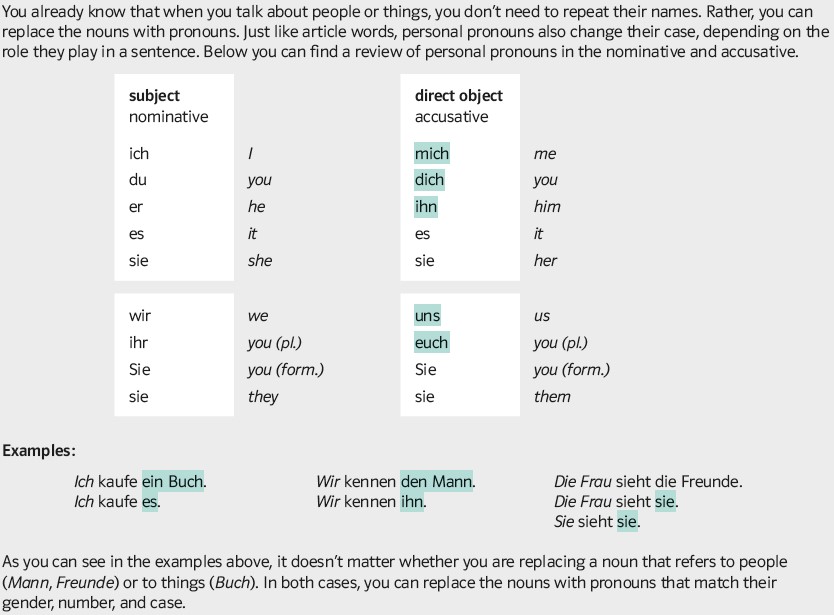Click the italic translation "they"
834x615 pixels.
coord(263,397)
